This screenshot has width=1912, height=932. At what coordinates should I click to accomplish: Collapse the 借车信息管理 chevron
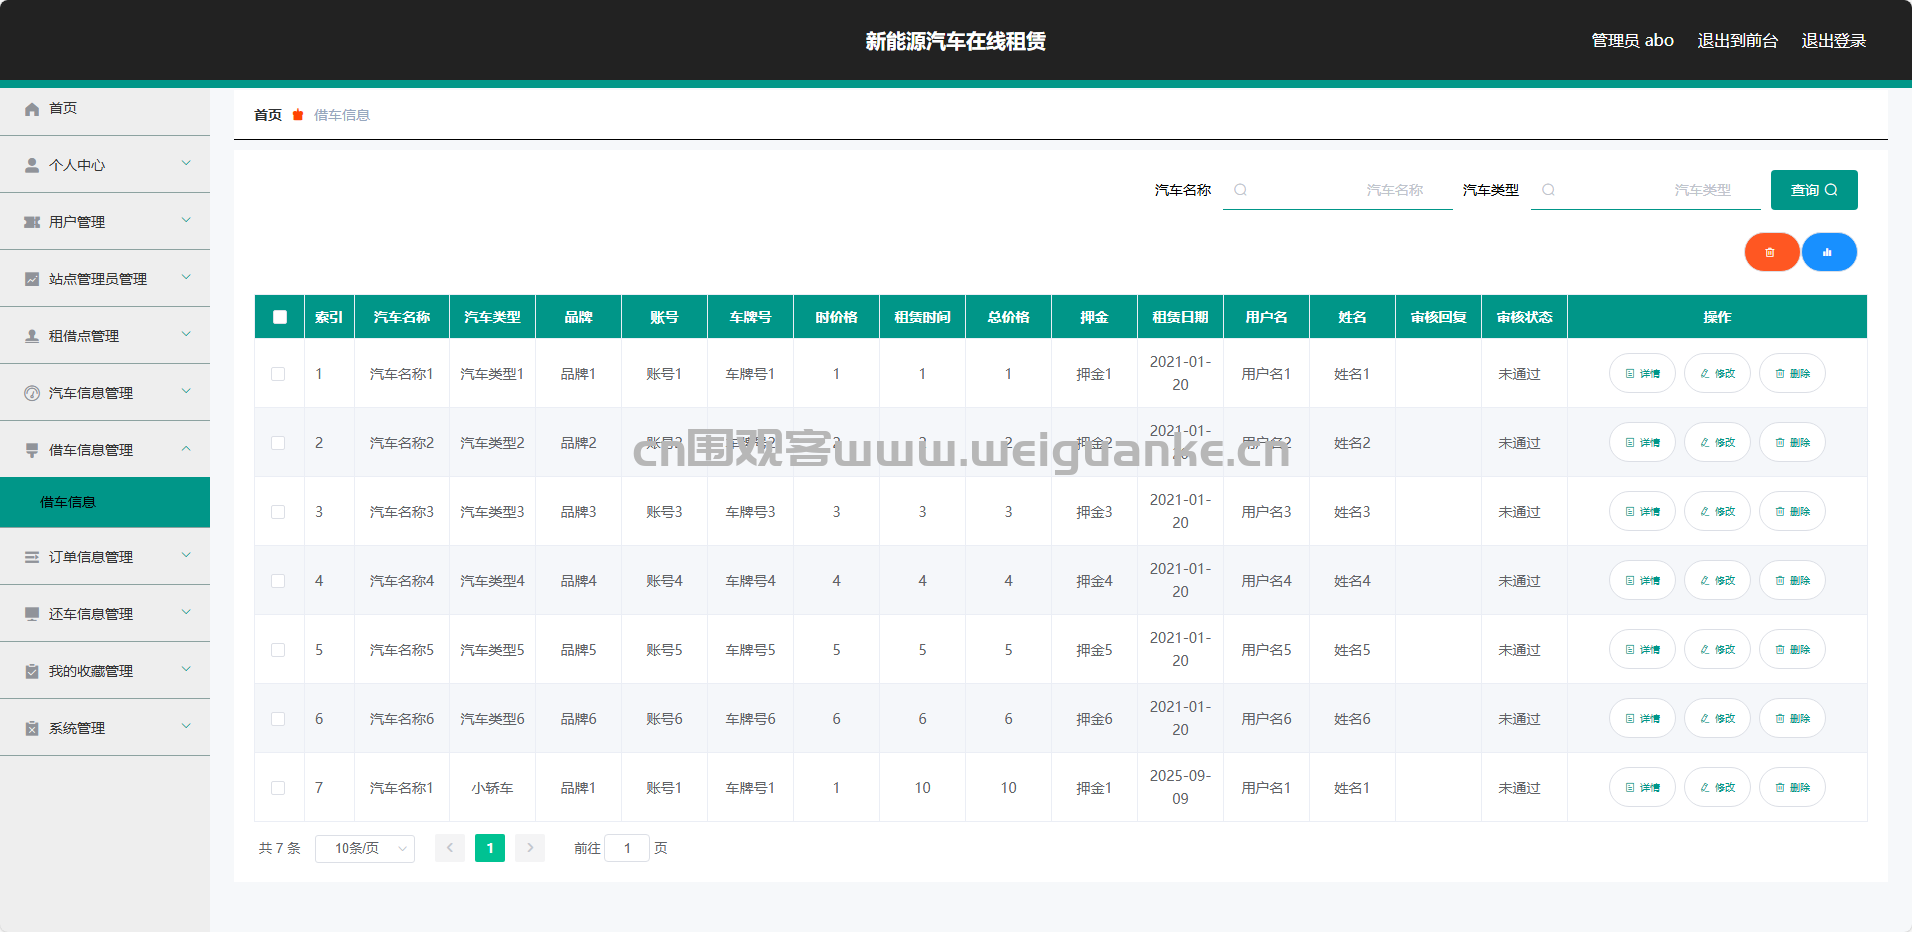pyautogui.click(x=186, y=448)
